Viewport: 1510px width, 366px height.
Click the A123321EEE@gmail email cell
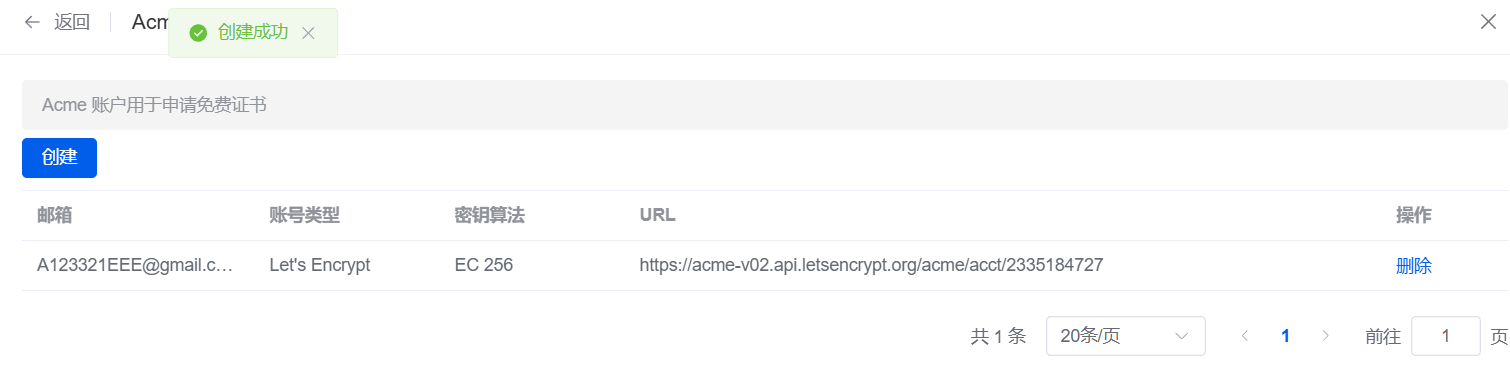click(x=135, y=265)
